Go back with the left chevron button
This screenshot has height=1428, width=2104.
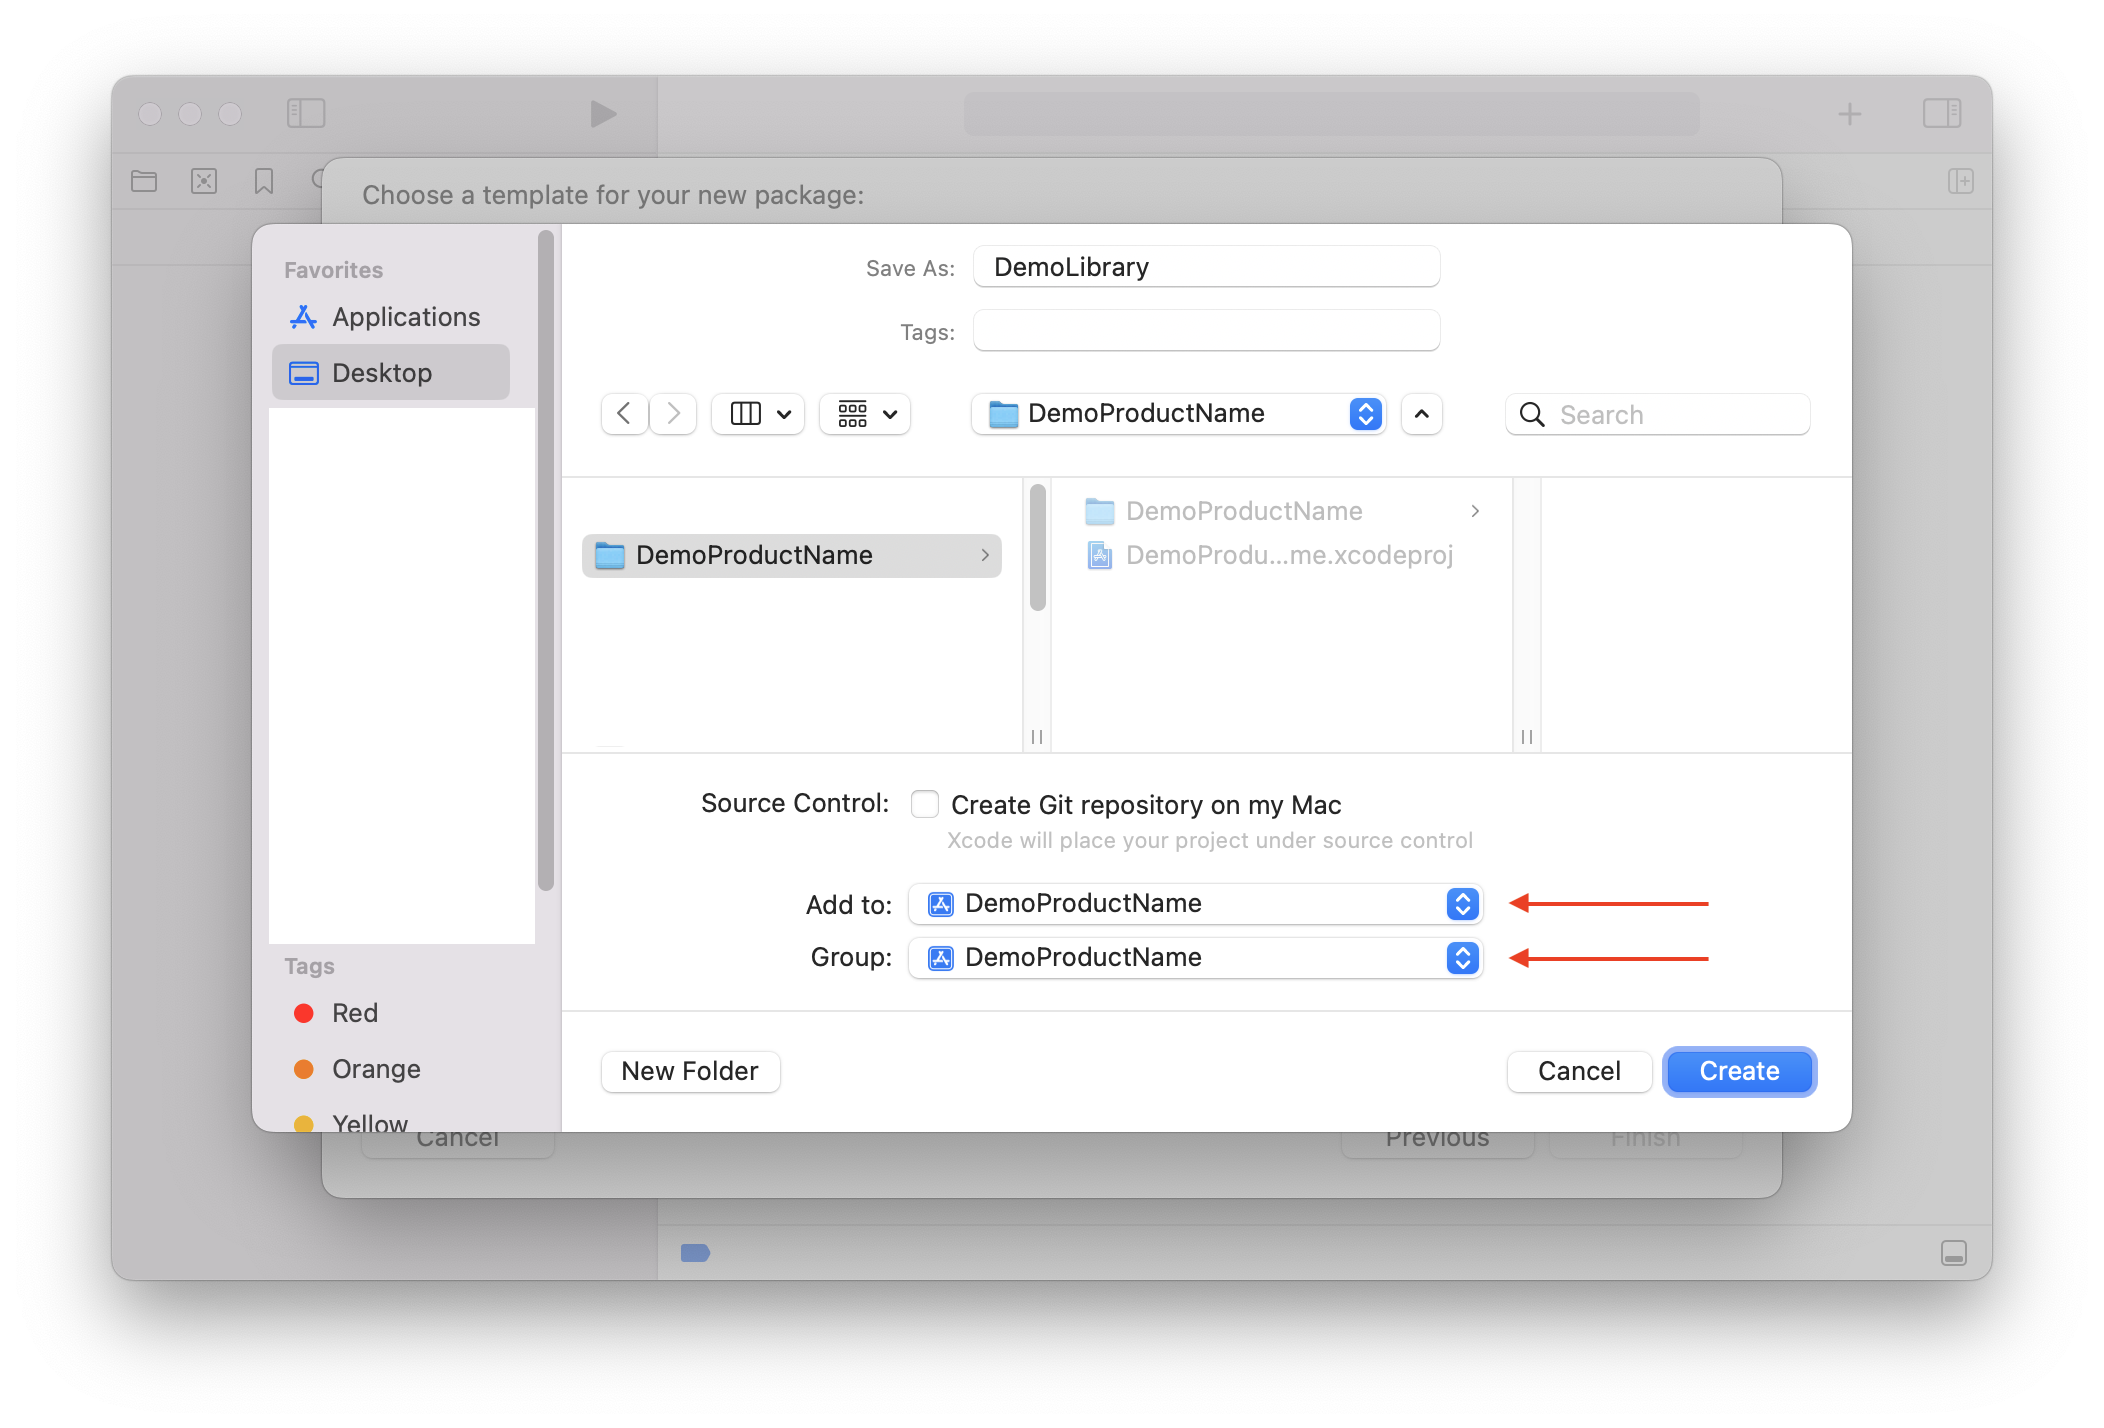pos(625,414)
